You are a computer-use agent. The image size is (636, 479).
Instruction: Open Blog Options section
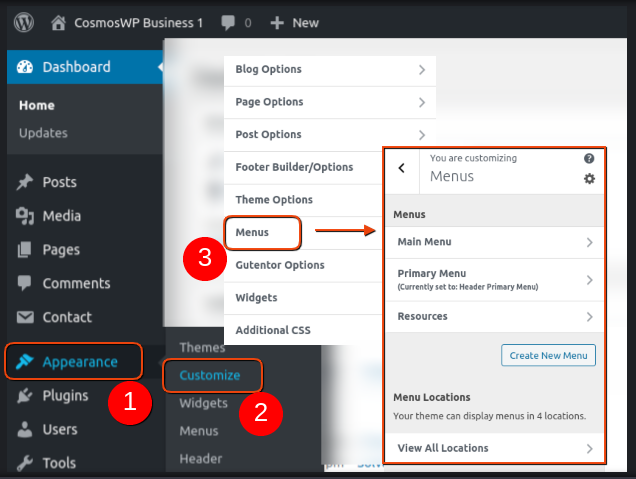tap(330, 70)
